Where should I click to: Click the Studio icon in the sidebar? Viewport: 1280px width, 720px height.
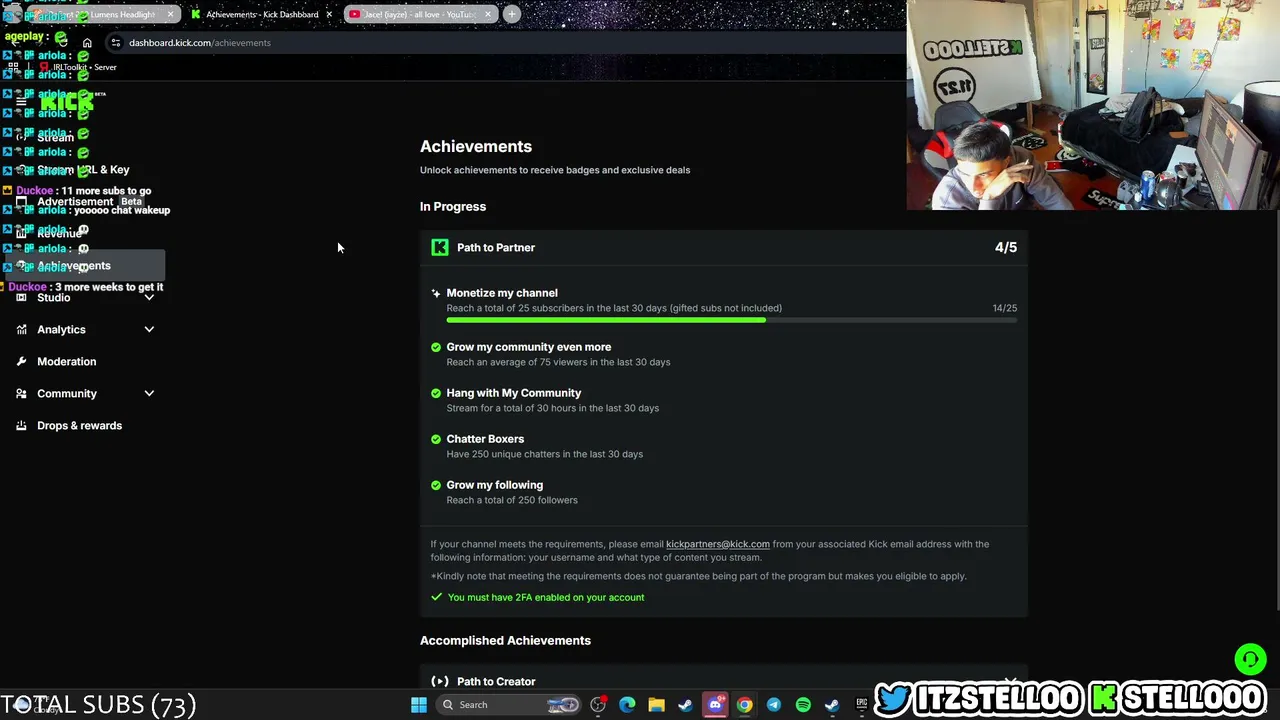click(21, 298)
